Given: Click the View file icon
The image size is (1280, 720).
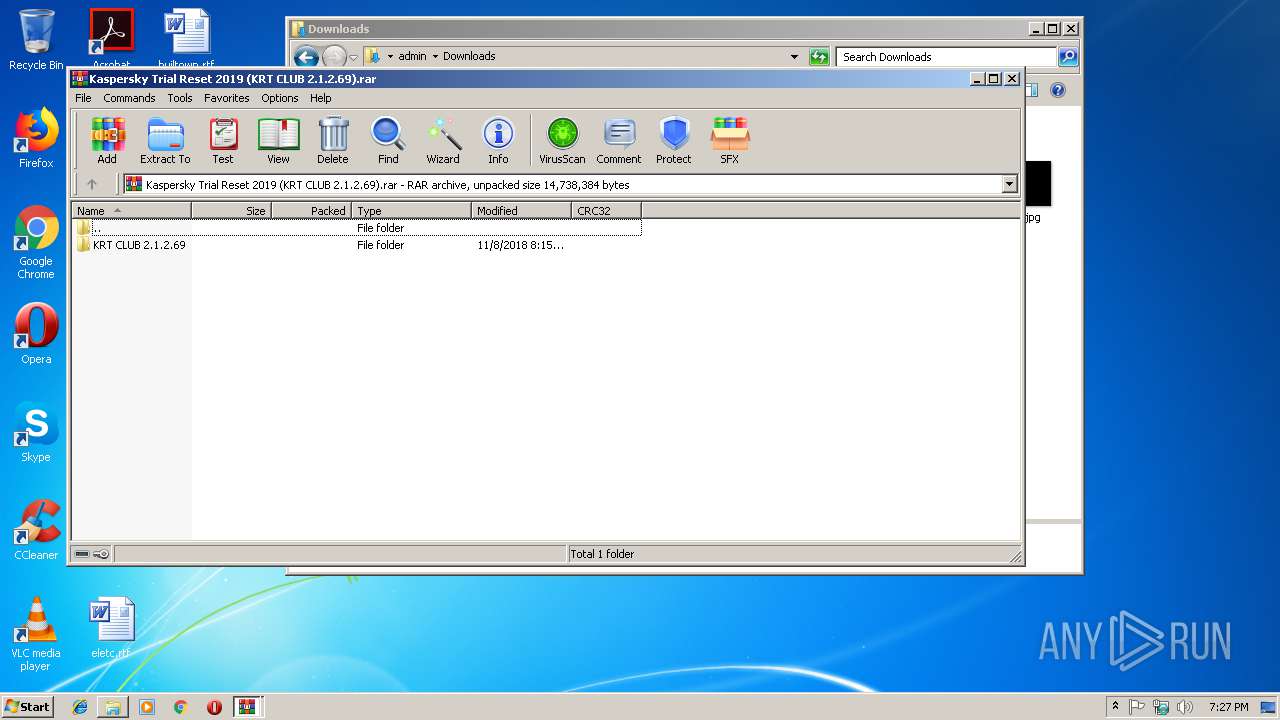Looking at the screenshot, I should (x=278, y=140).
